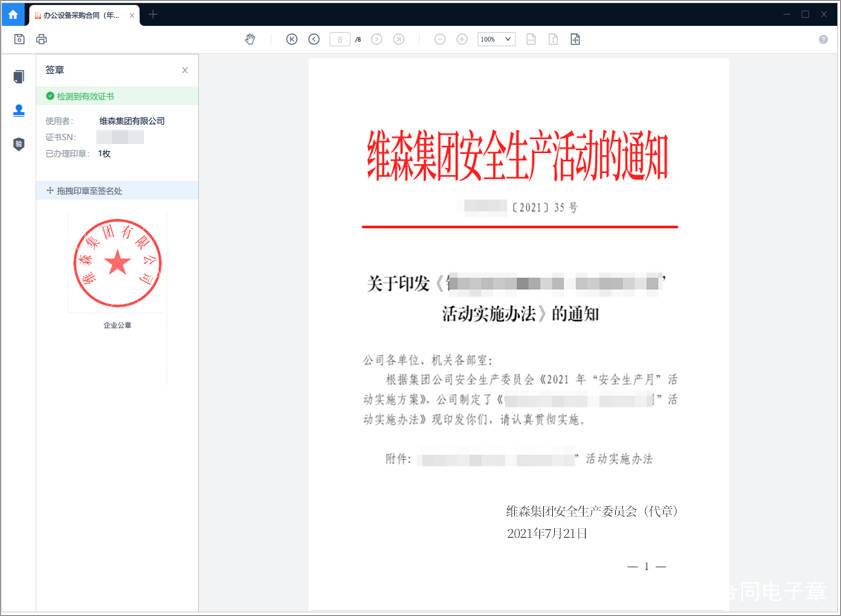Image resolution: width=841 pixels, height=616 pixels.
Task: Click the add page icon
Action: click(x=575, y=39)
